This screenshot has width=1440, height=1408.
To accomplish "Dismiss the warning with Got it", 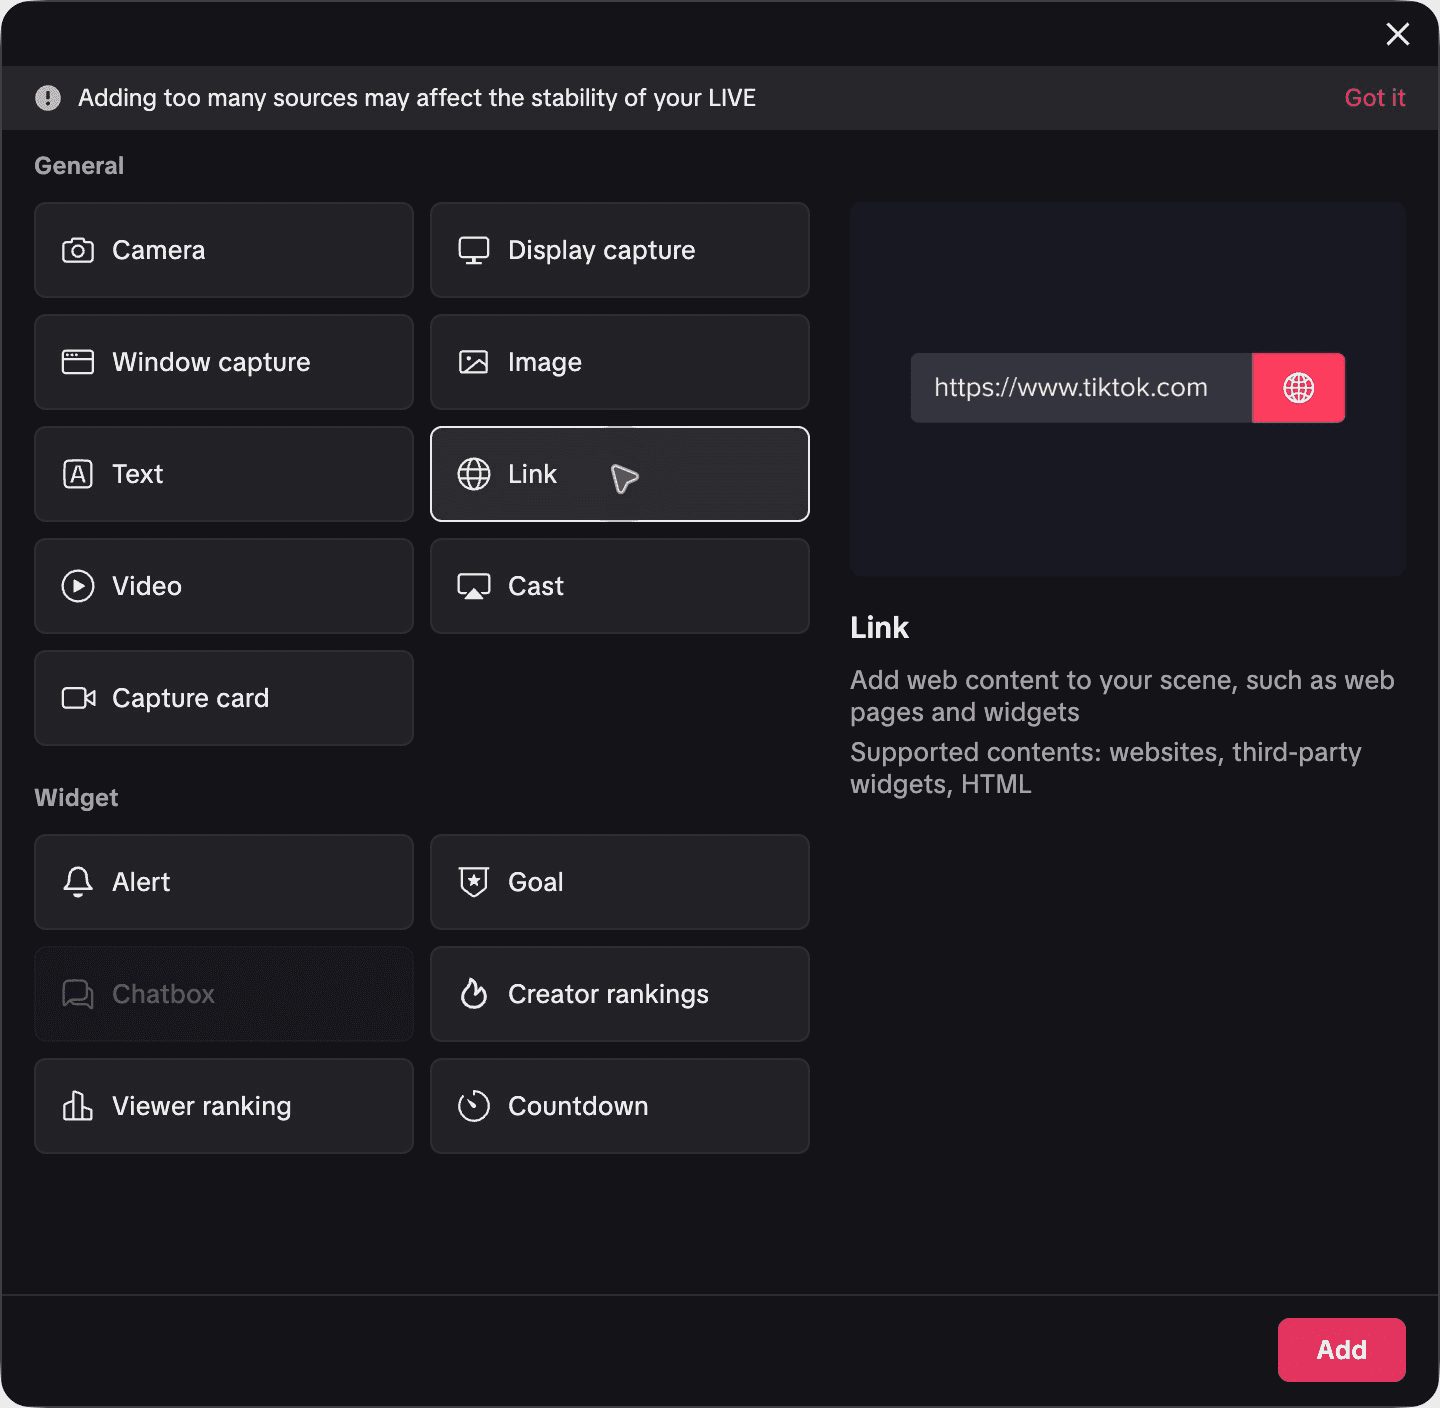I will point(1375,98).
